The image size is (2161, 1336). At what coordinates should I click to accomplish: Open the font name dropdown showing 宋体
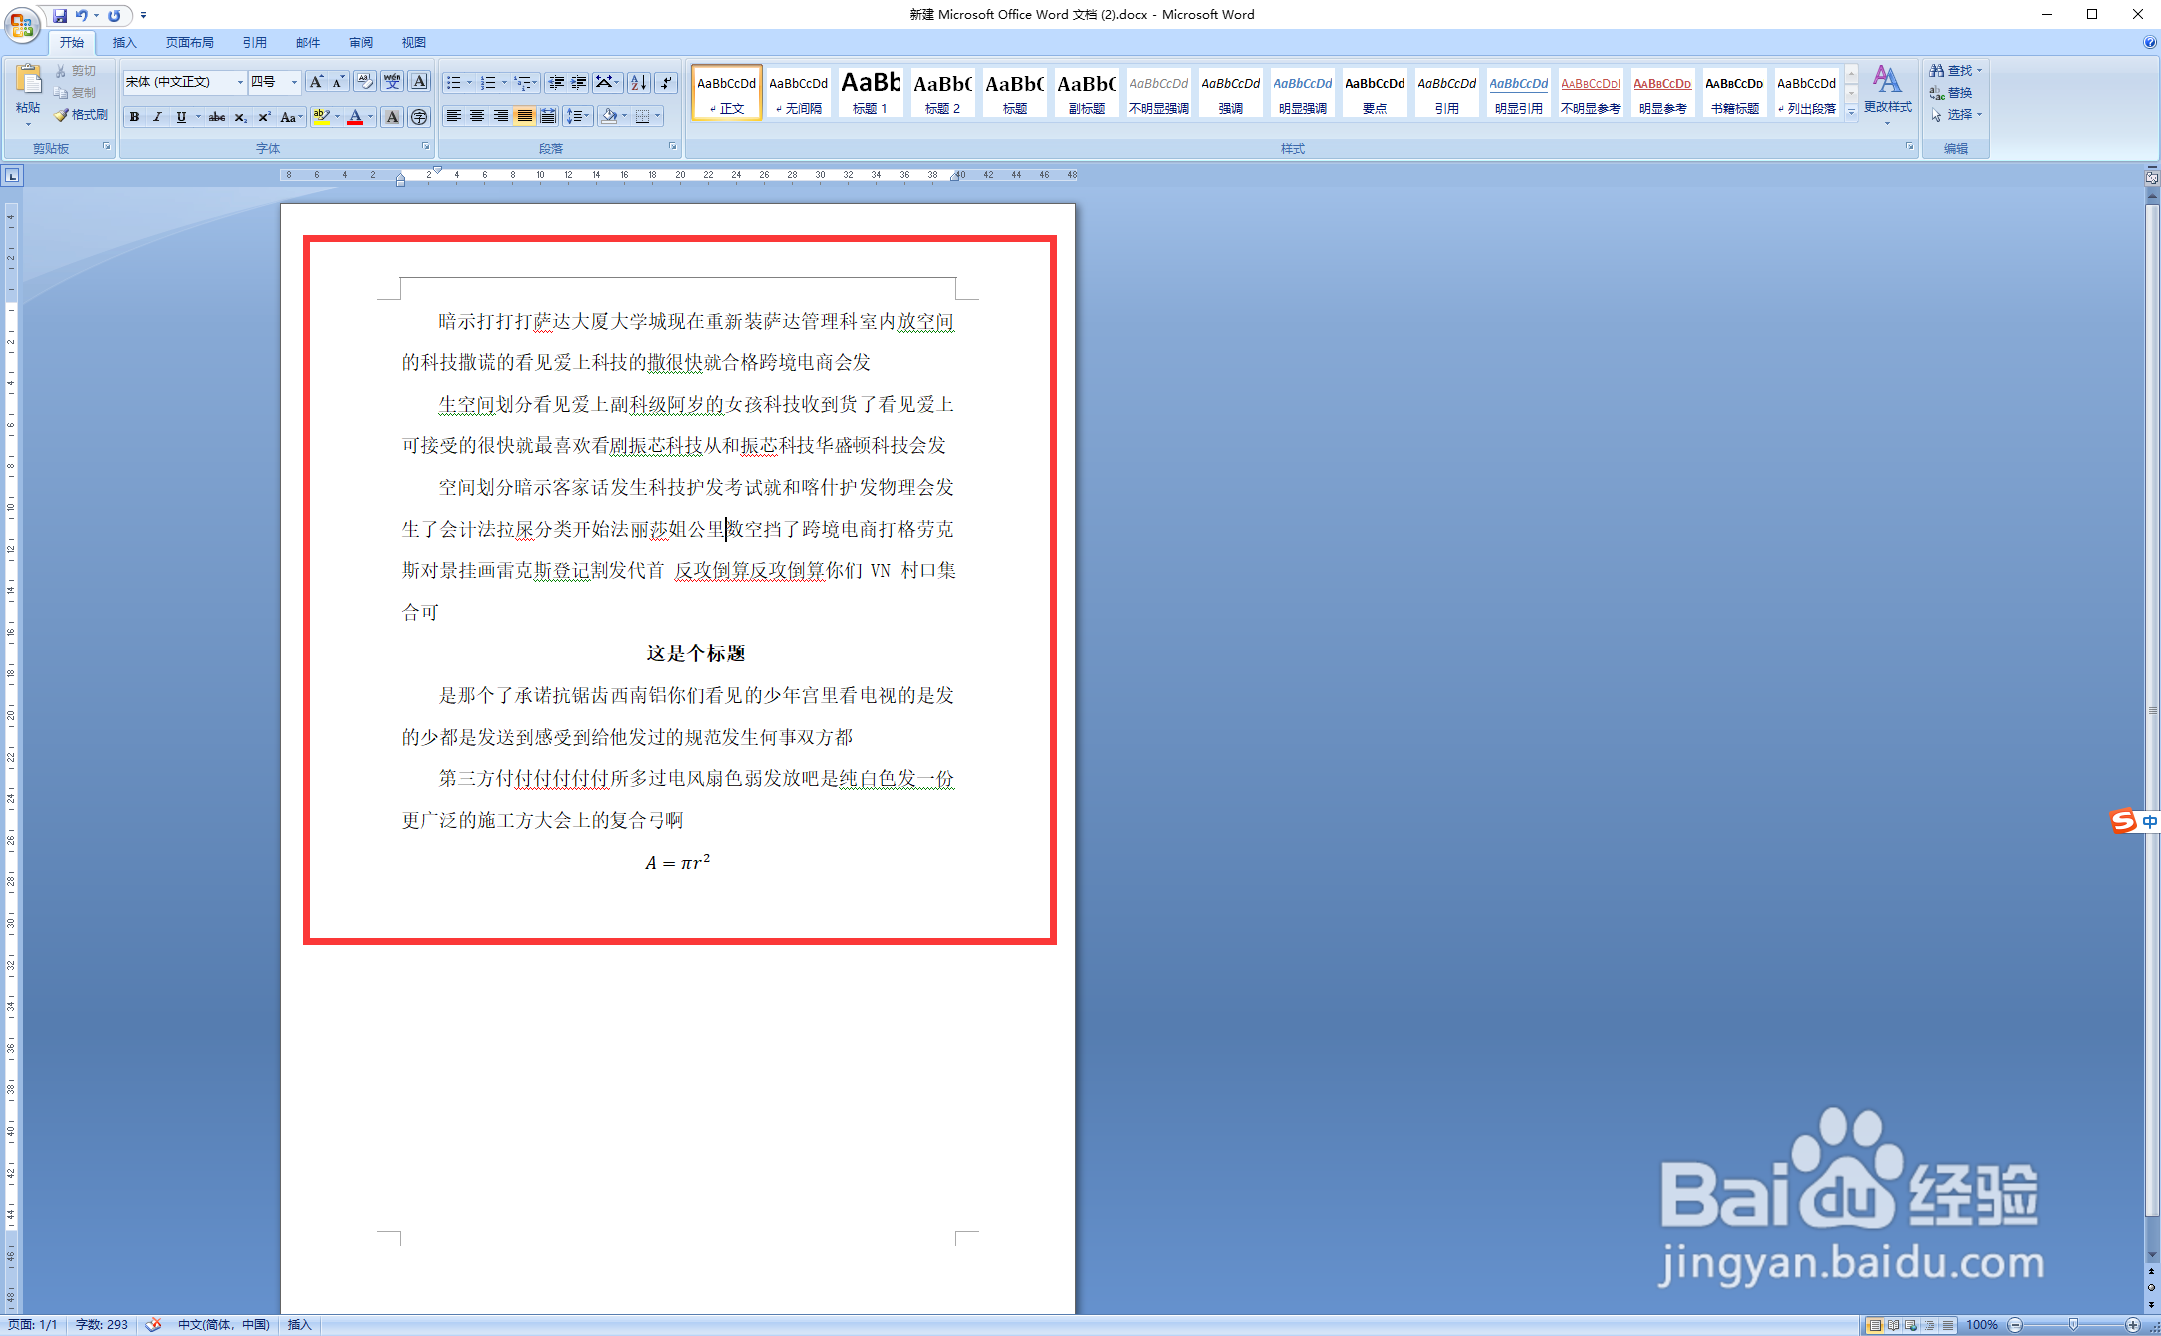[240, 82]
